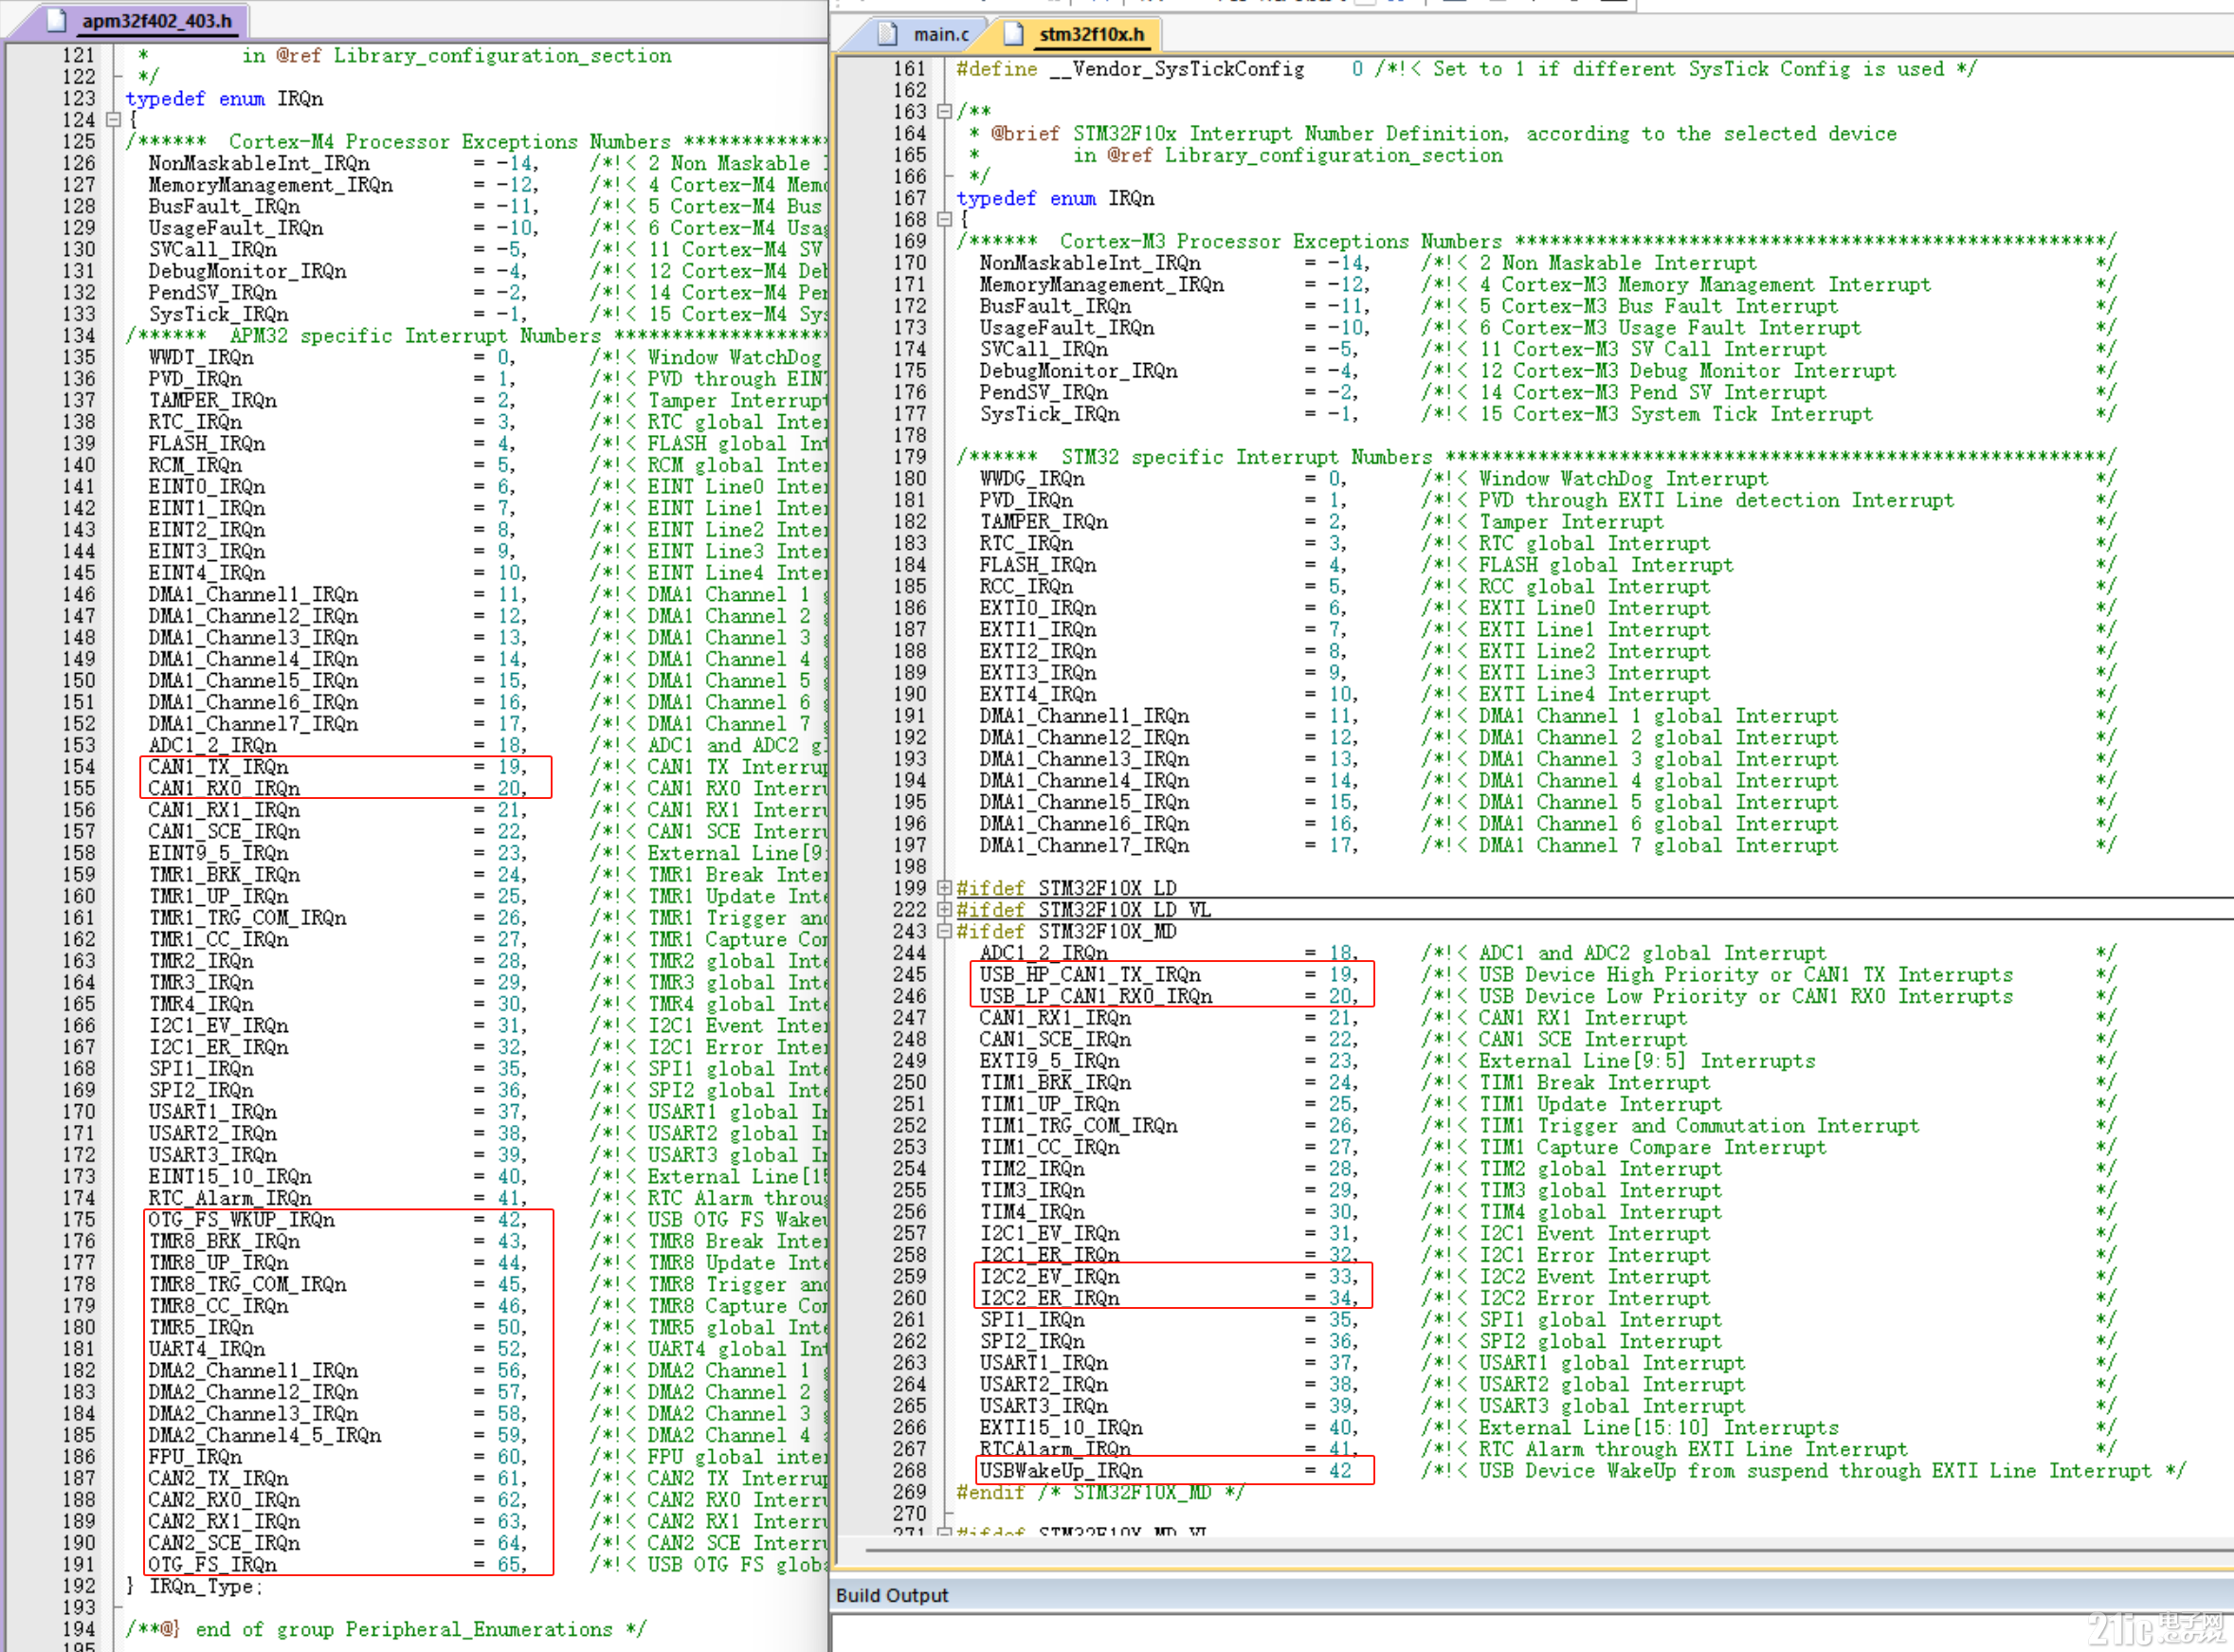This screenshot has height=1652, width=2234.
Task: Click line number 243 in right gutter
Action: coord(909,931)
